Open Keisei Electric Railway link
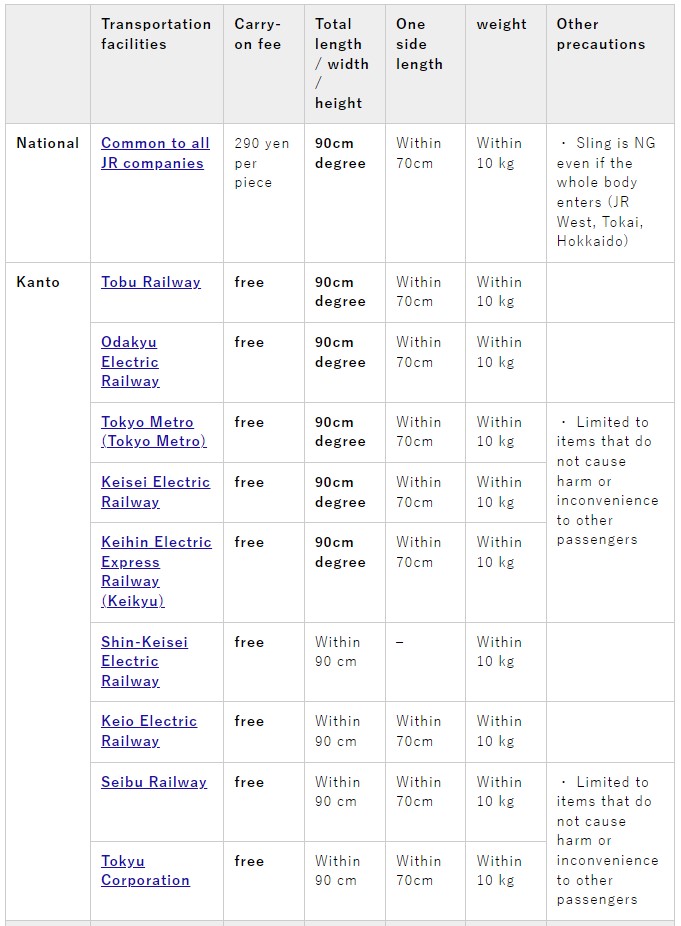Image resolution: width=681 pixels, height=926 pixels. point(155,492)
